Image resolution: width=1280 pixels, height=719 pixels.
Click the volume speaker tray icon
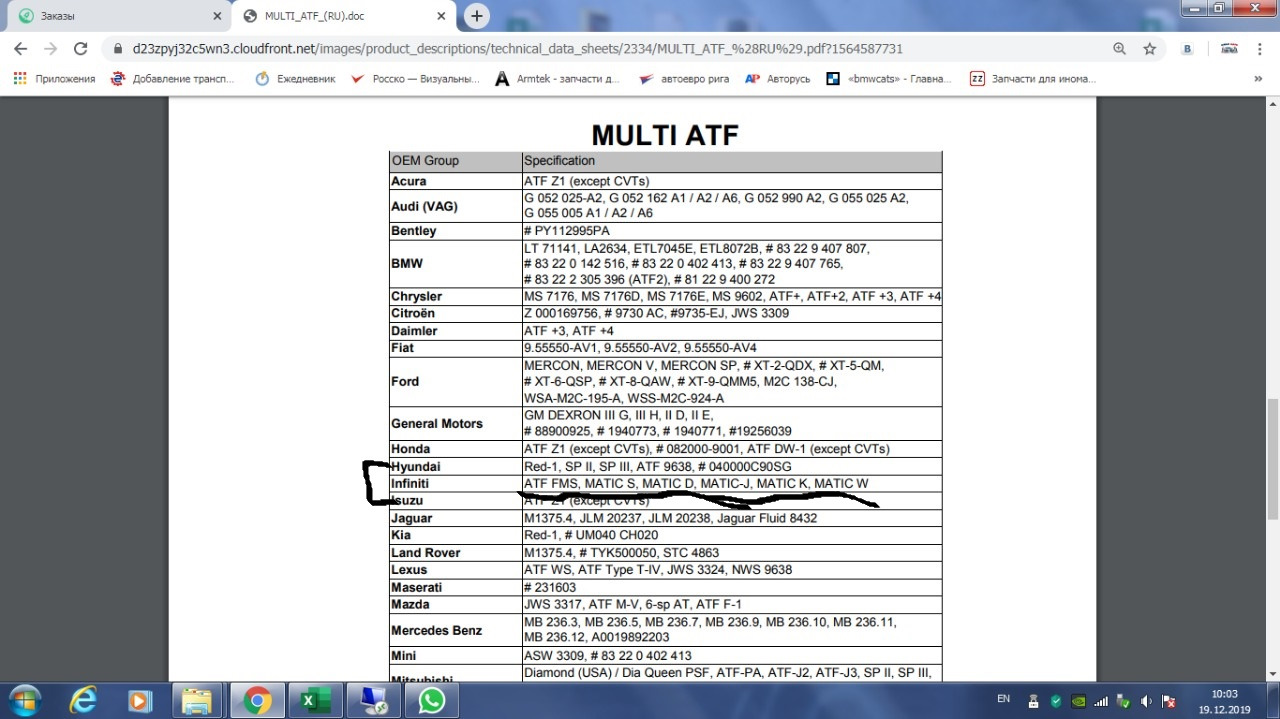click(1145, 701)
